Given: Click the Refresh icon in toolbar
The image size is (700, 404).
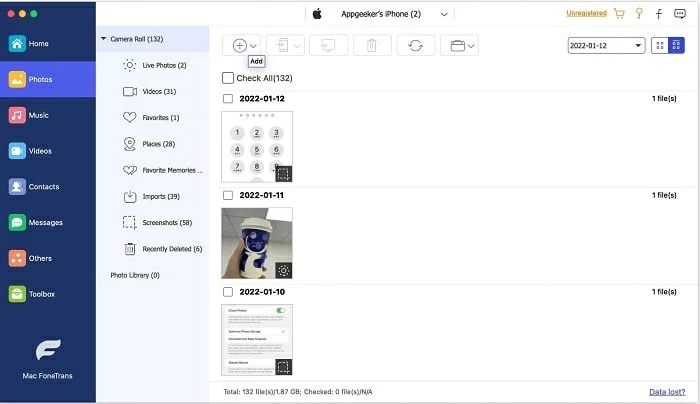Looking at the screenshot, I should point(415,46).
